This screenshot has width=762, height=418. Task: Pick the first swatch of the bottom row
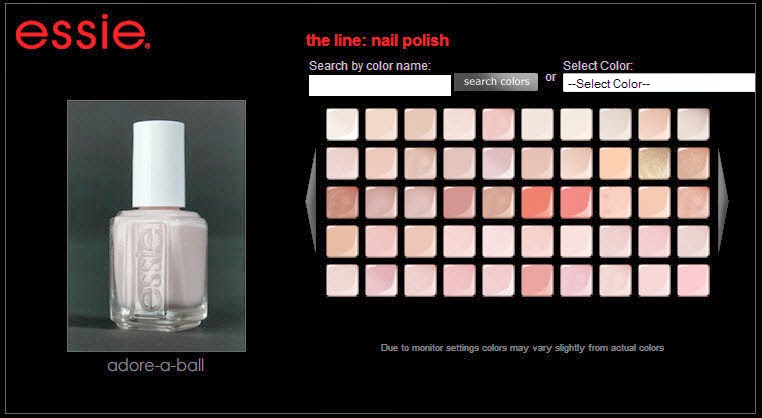(342, 280)
